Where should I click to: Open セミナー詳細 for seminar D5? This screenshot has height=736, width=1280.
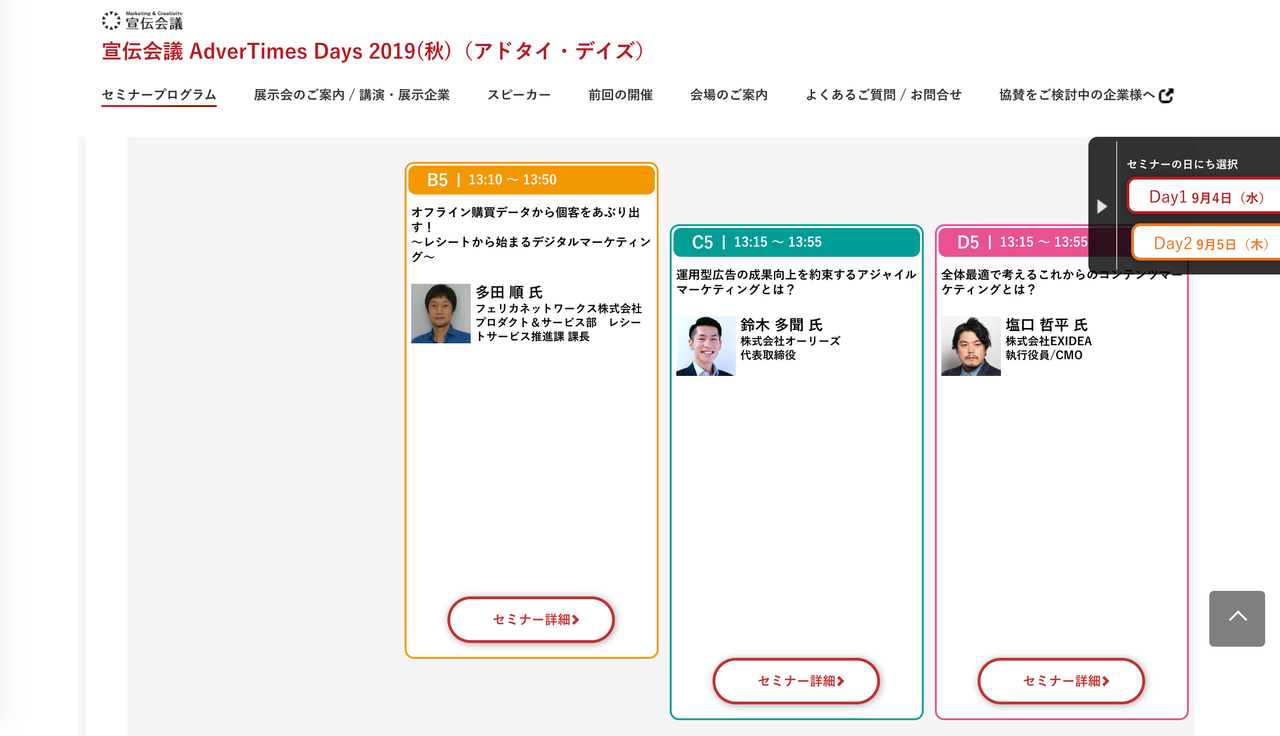(x=1060, y=680)
